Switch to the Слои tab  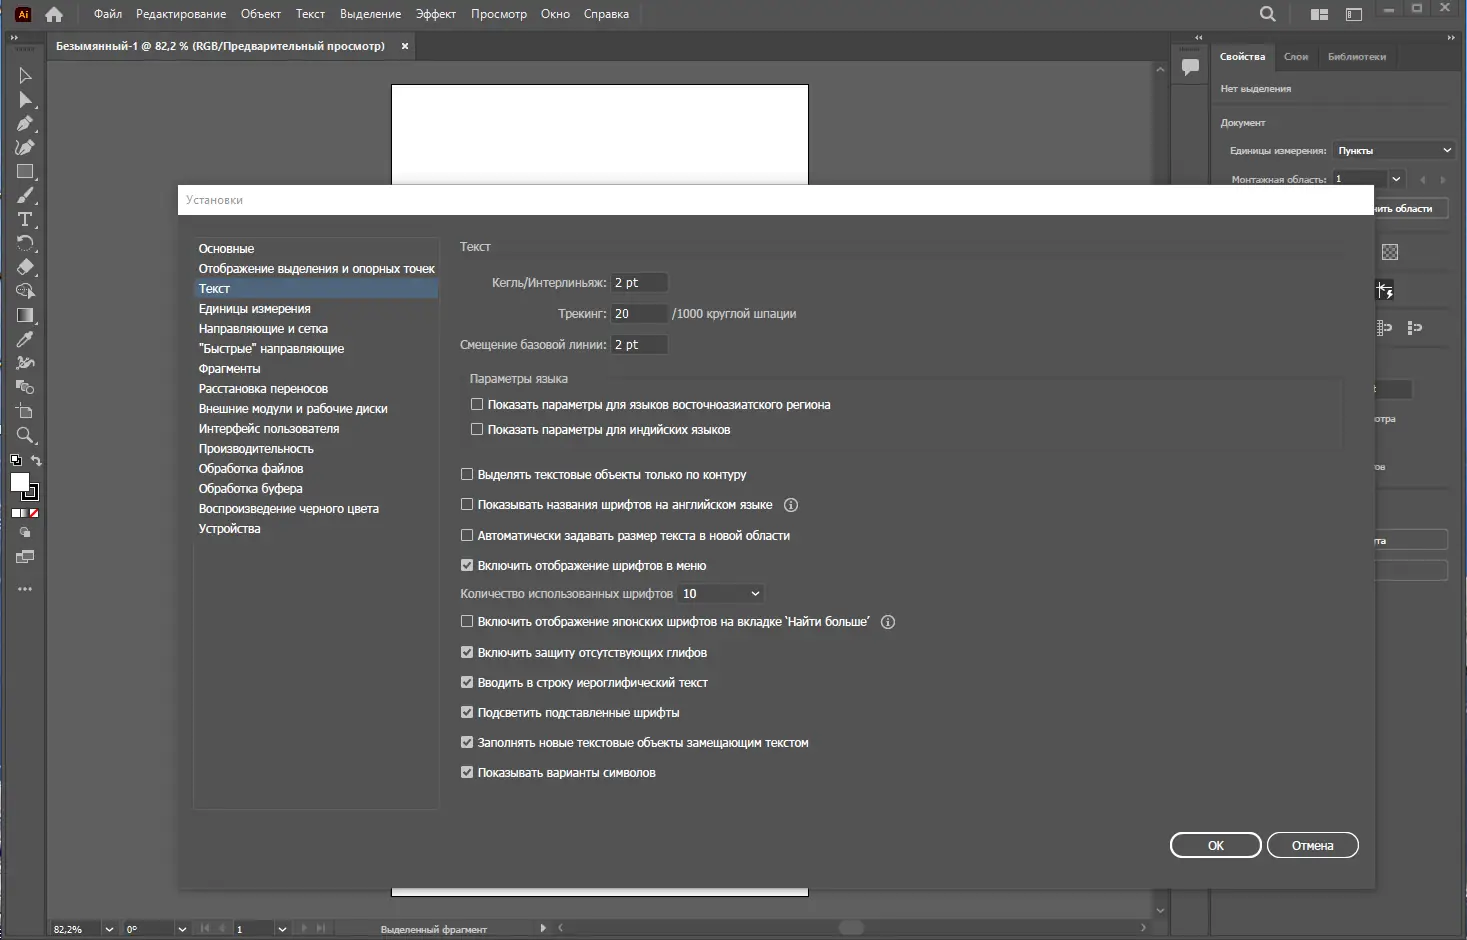pyautogui.click(x=1296, y=57)
